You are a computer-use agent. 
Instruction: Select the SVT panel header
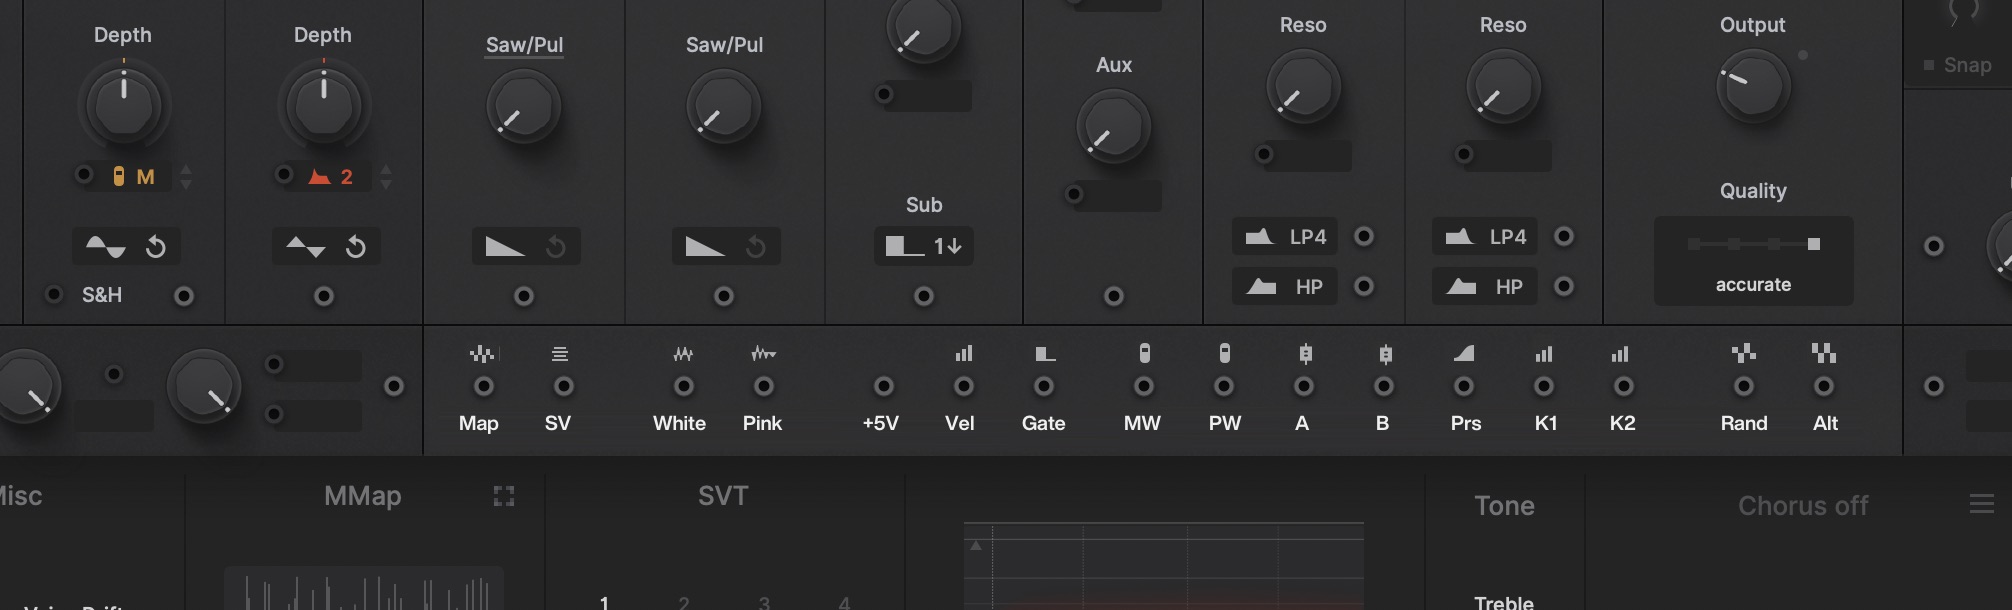[x=723, y=496]
